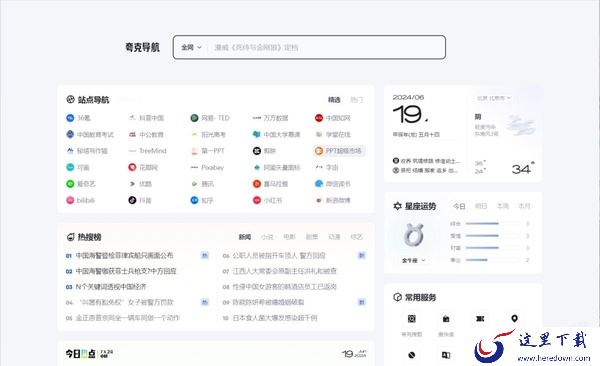Open the red 小红书 site icon
The height and width of the screenshot is (366, 600).
coord(257,200)
